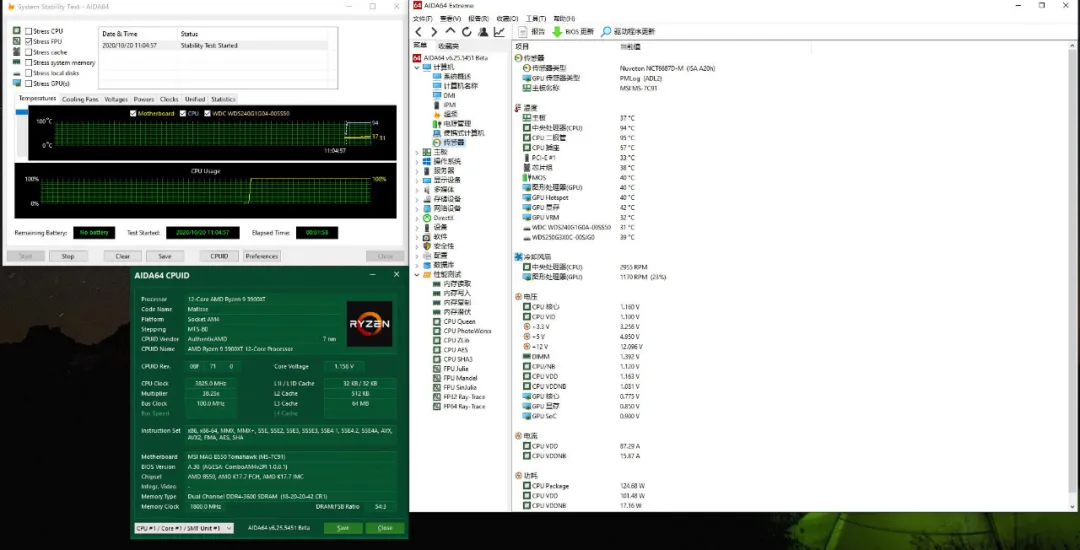The height and width of the screenshot is (550, 1080).
Task: Open the CPU core selector dropdown
Action: point(184,528)
